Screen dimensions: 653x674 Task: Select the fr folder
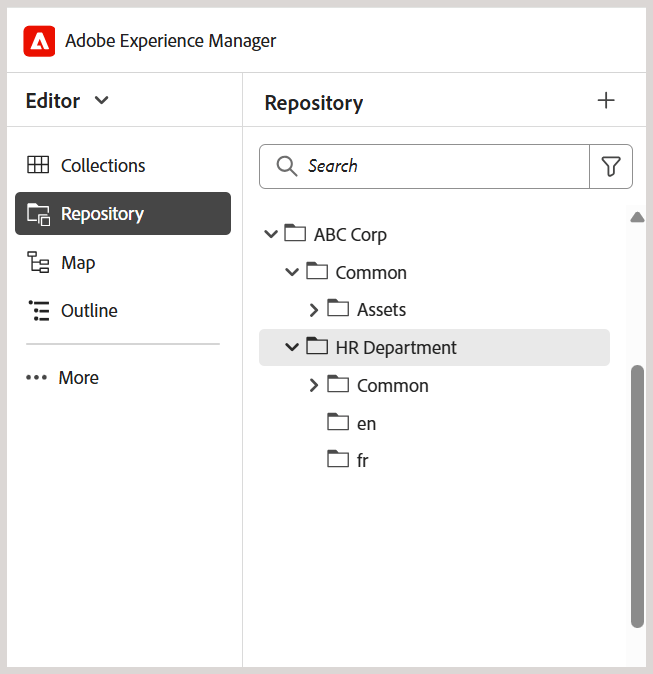(362, 461)
